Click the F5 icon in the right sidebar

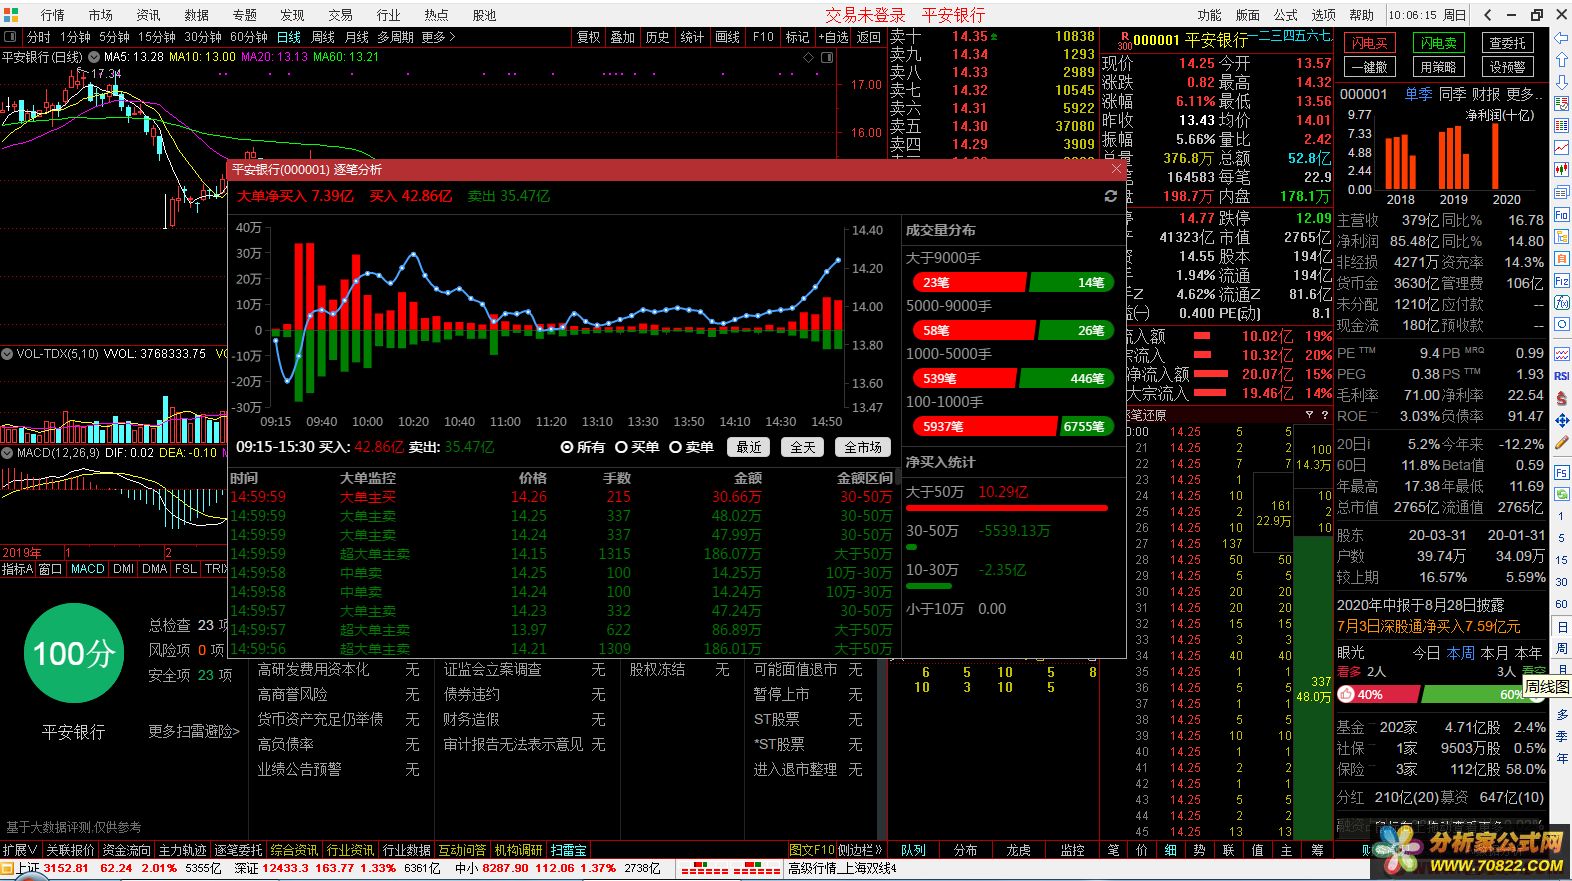(x=1561, y=472)
